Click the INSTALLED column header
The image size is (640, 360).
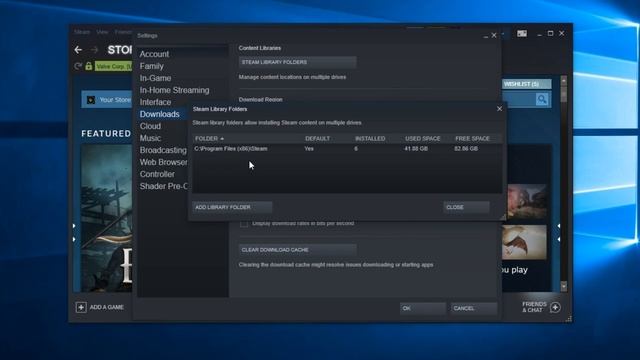tap(370, 138)
